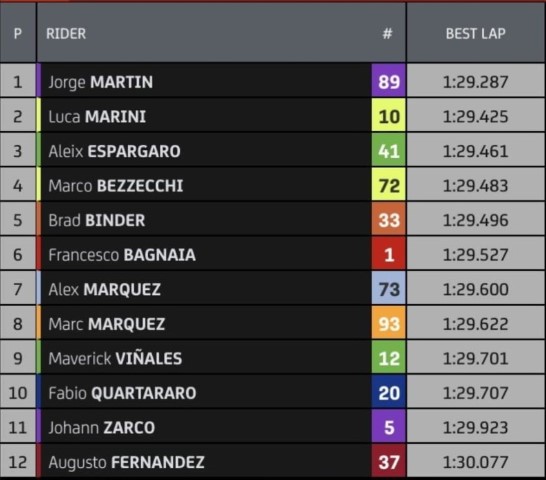Click the P position column header
The width and height of the screenshot is (546, 480).
[x=18, y=33]
